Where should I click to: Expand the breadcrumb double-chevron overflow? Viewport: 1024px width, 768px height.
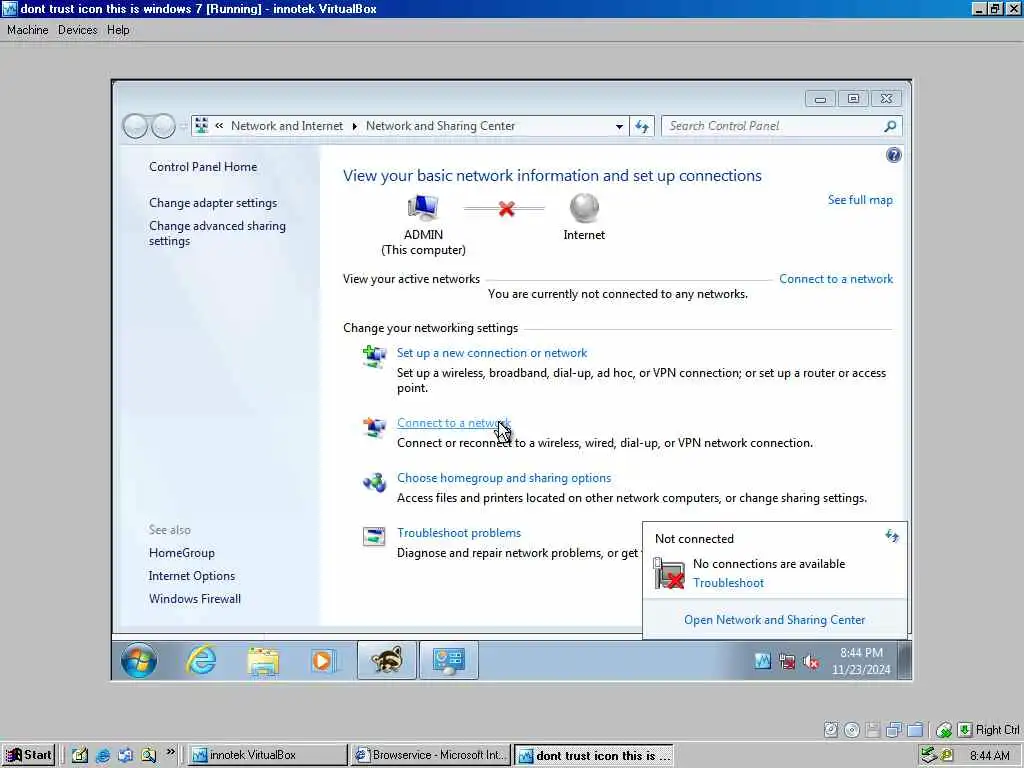pyautogui.click(x=219, y=125)
